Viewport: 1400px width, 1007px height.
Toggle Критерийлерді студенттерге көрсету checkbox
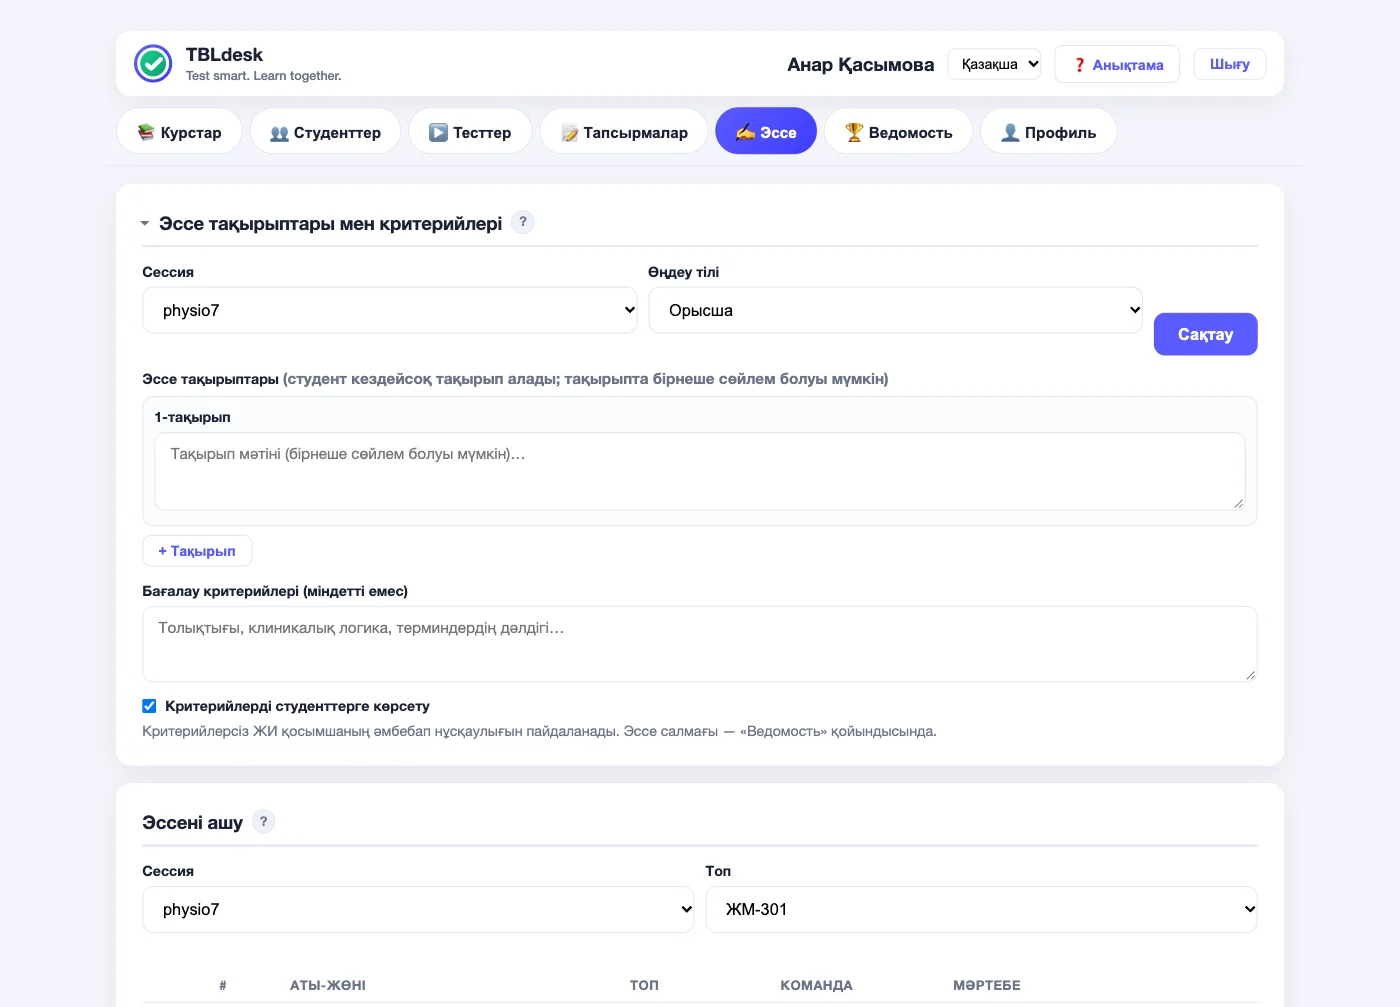(x=149, y=706)
